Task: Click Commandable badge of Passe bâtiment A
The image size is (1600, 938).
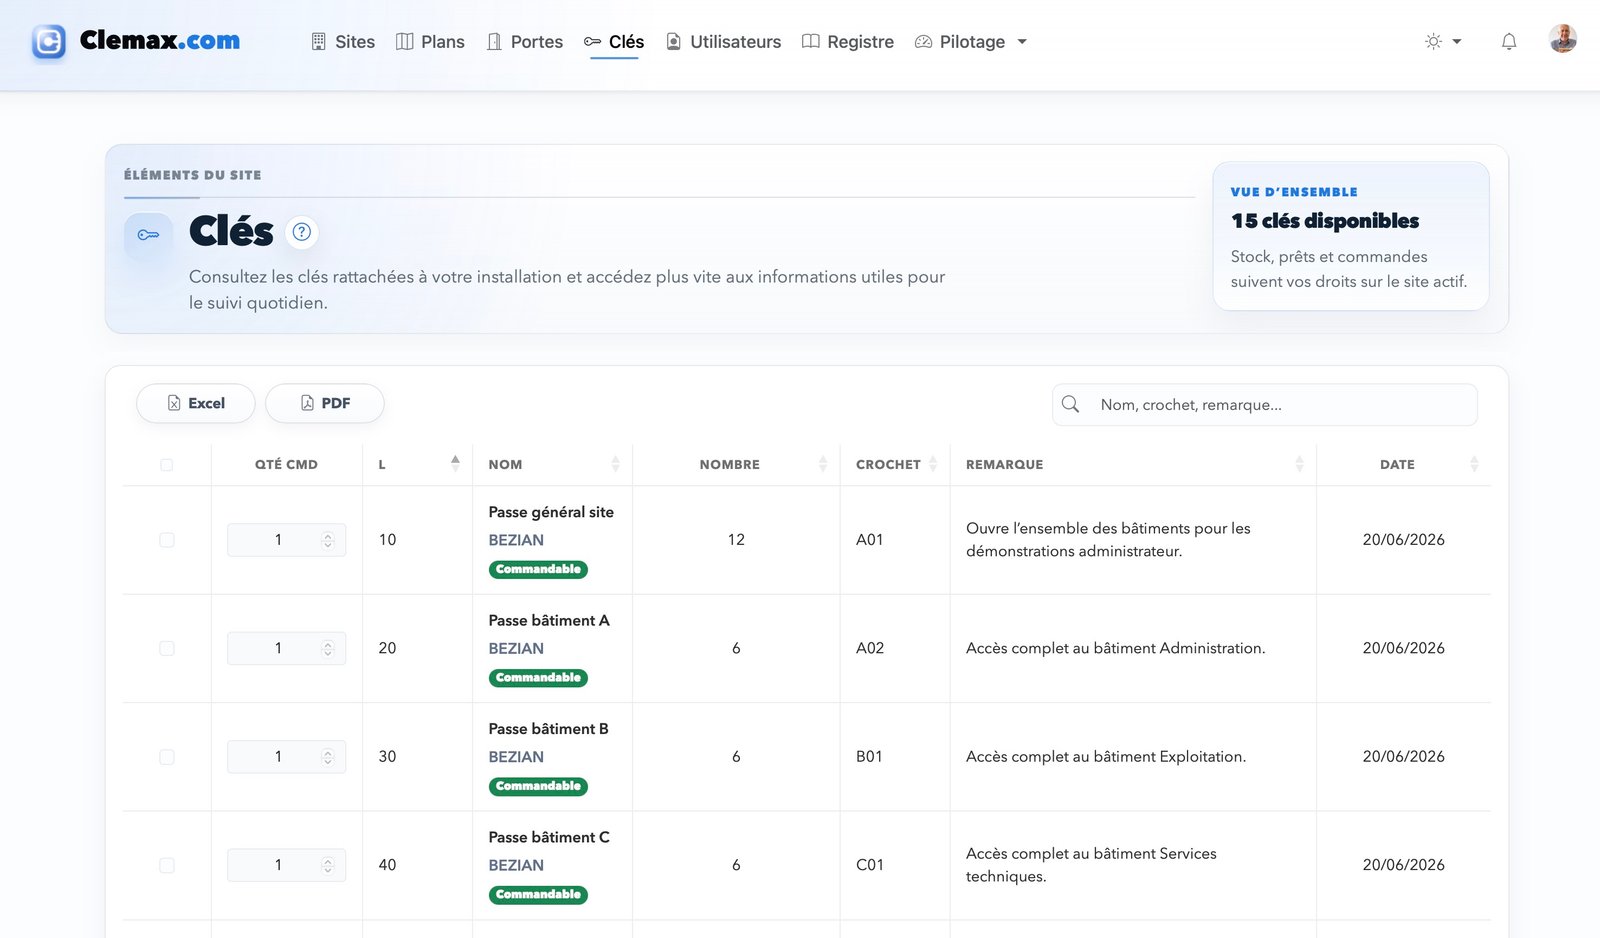Action: tap(538, 678)
